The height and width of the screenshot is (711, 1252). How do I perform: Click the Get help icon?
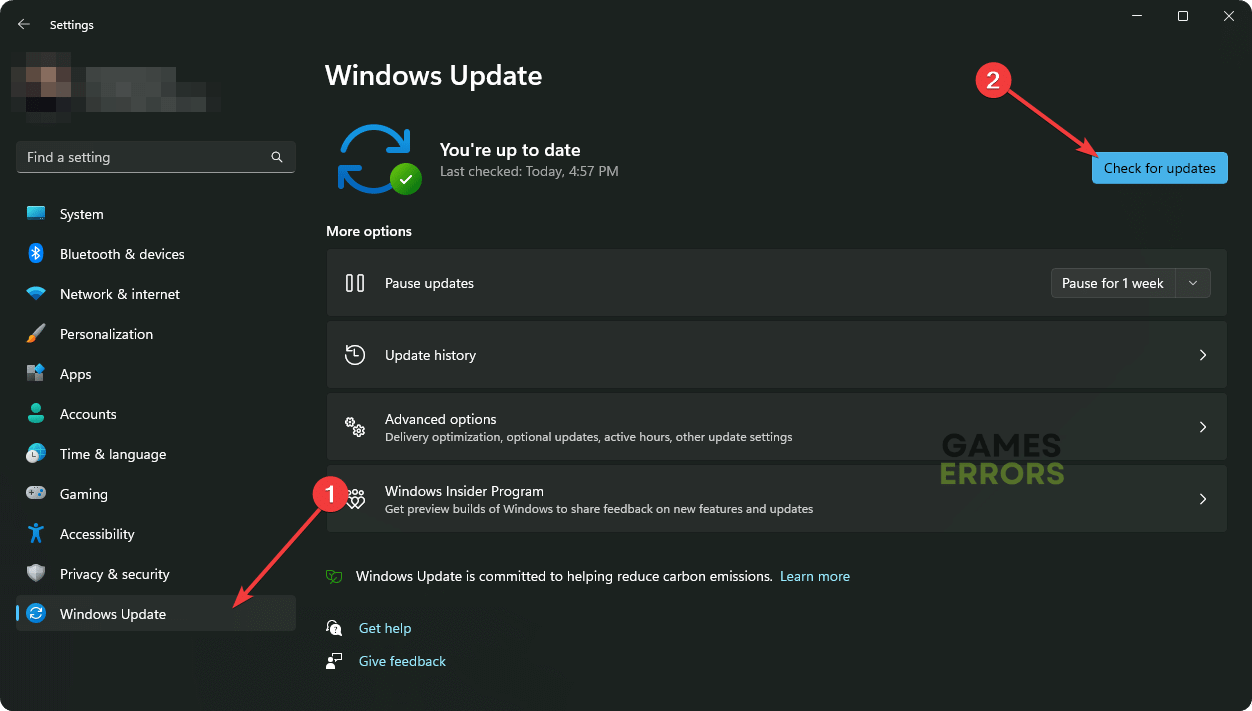click(x=335, y=628)
